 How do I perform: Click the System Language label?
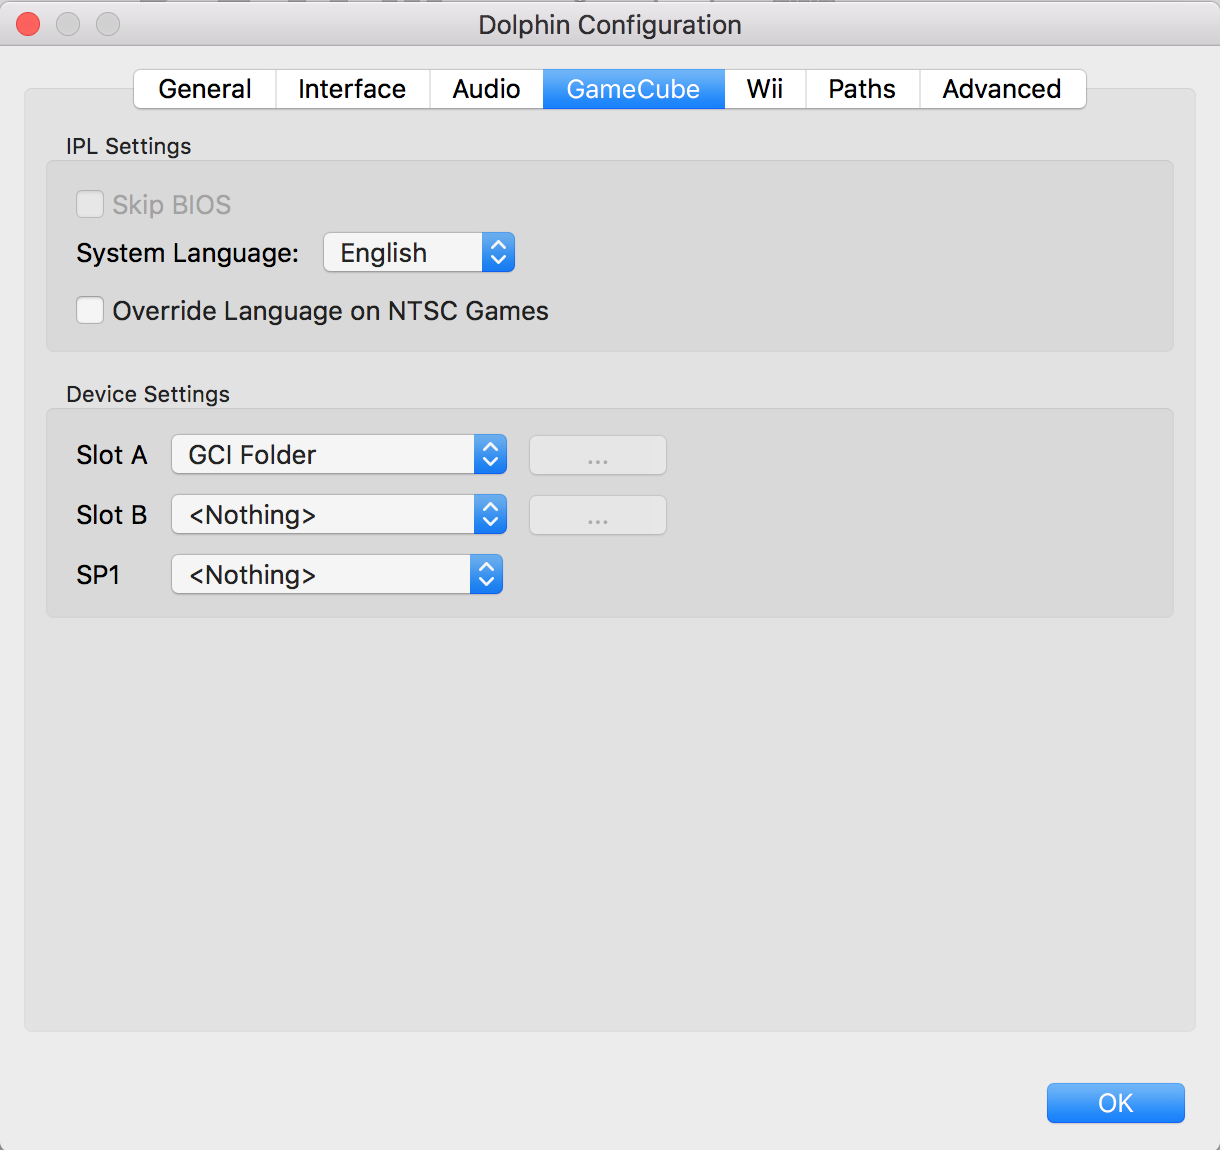(x=188, y=253)
